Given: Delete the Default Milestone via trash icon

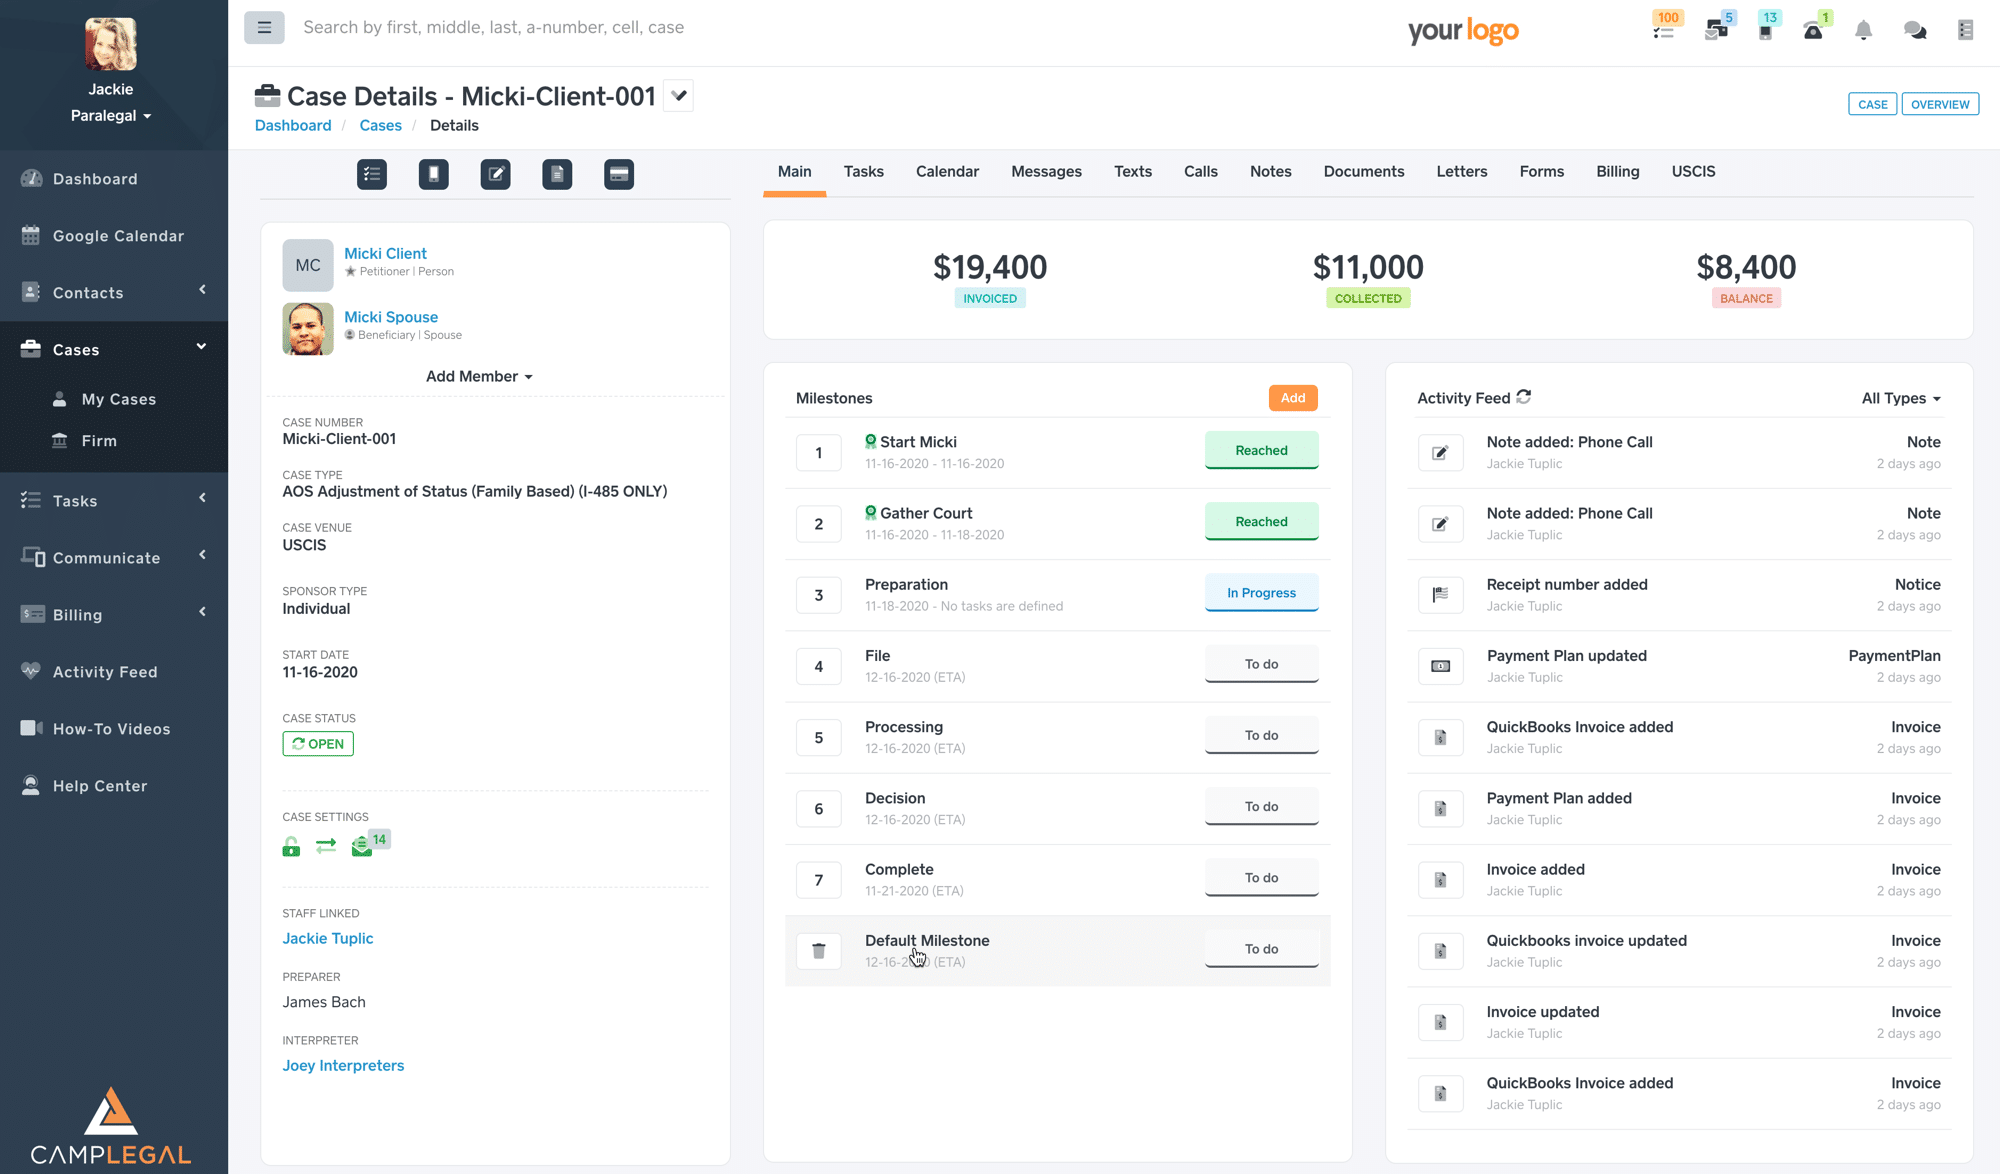Looking at the screenshot, I should point(819,951).
